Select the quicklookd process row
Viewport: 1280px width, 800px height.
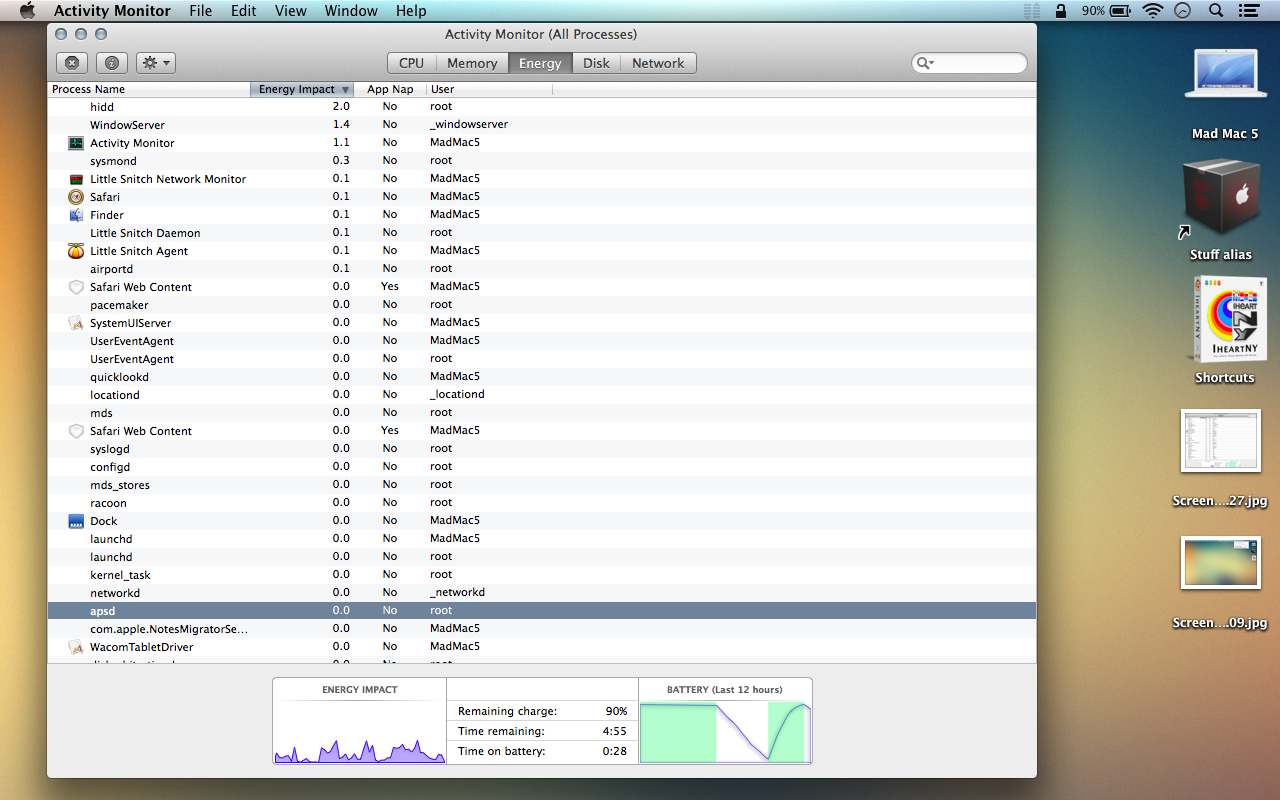[541, 377]
